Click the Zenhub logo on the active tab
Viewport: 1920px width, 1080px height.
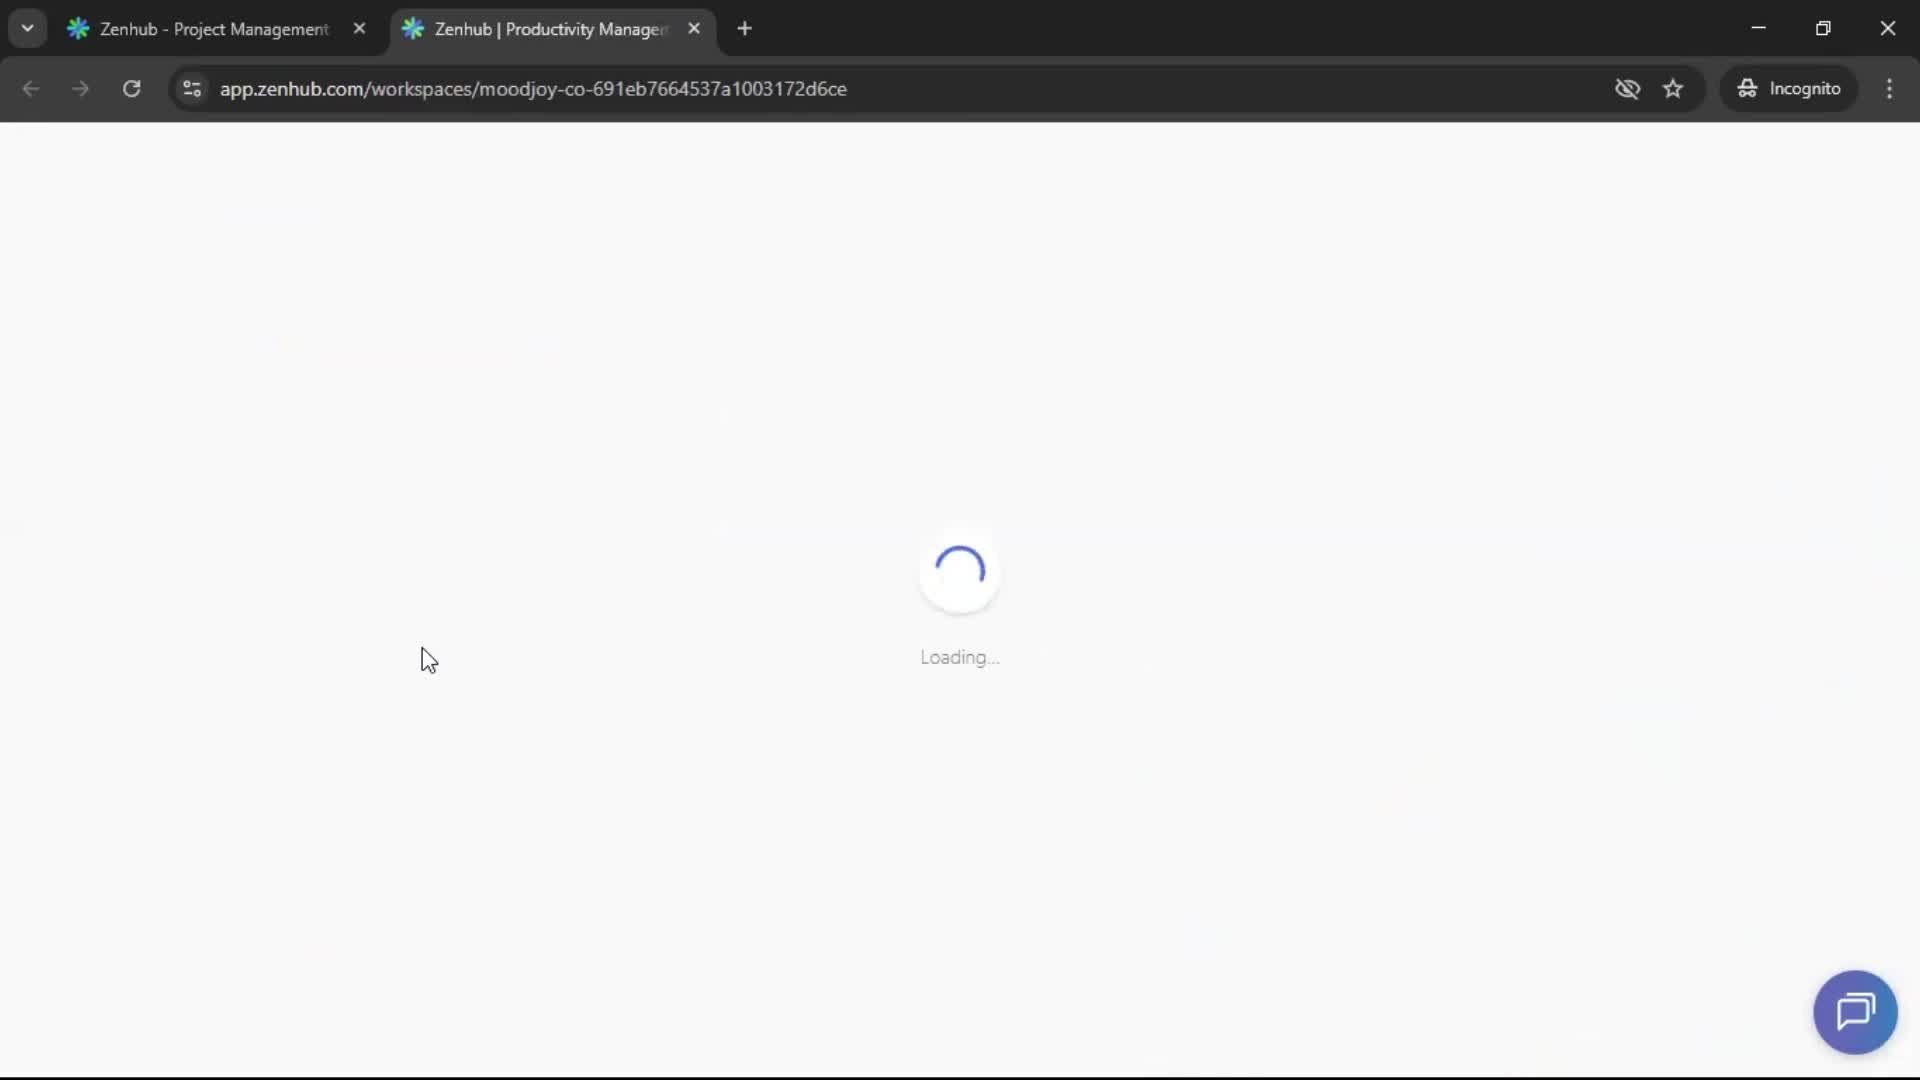(413, 29)
